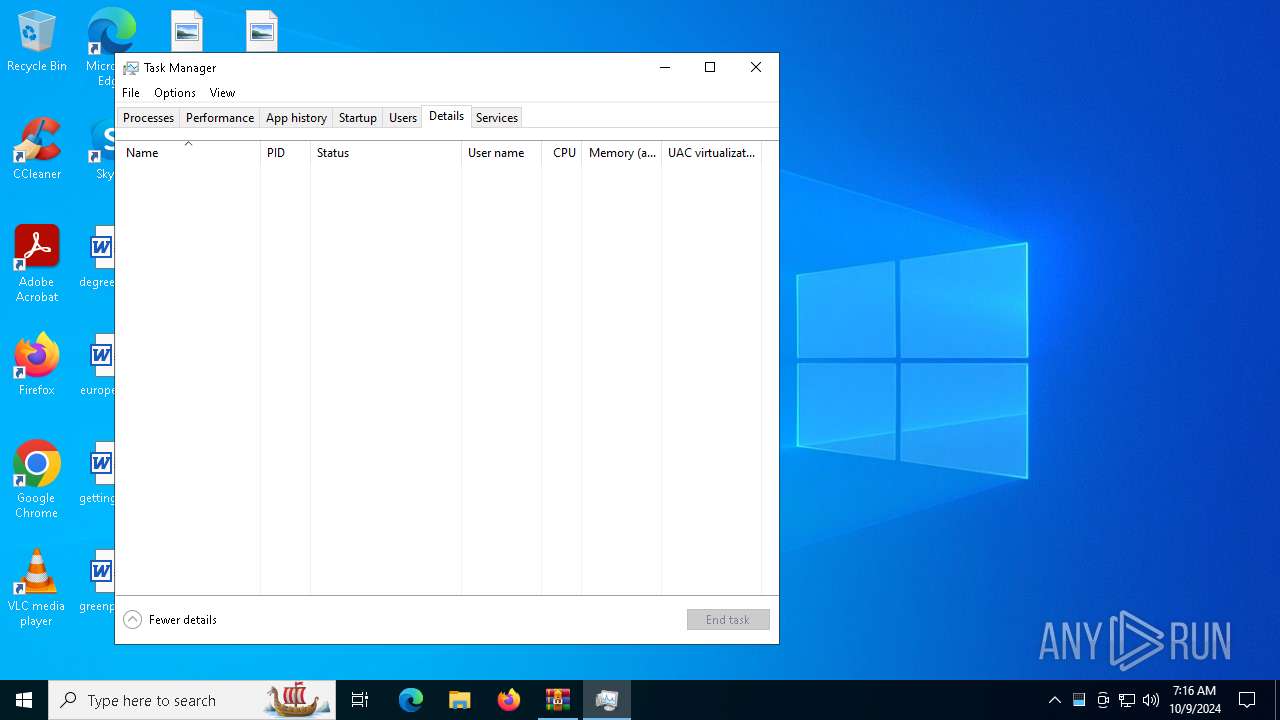
Task: Switch to the App history tab
Action: [x=296, y=118]
